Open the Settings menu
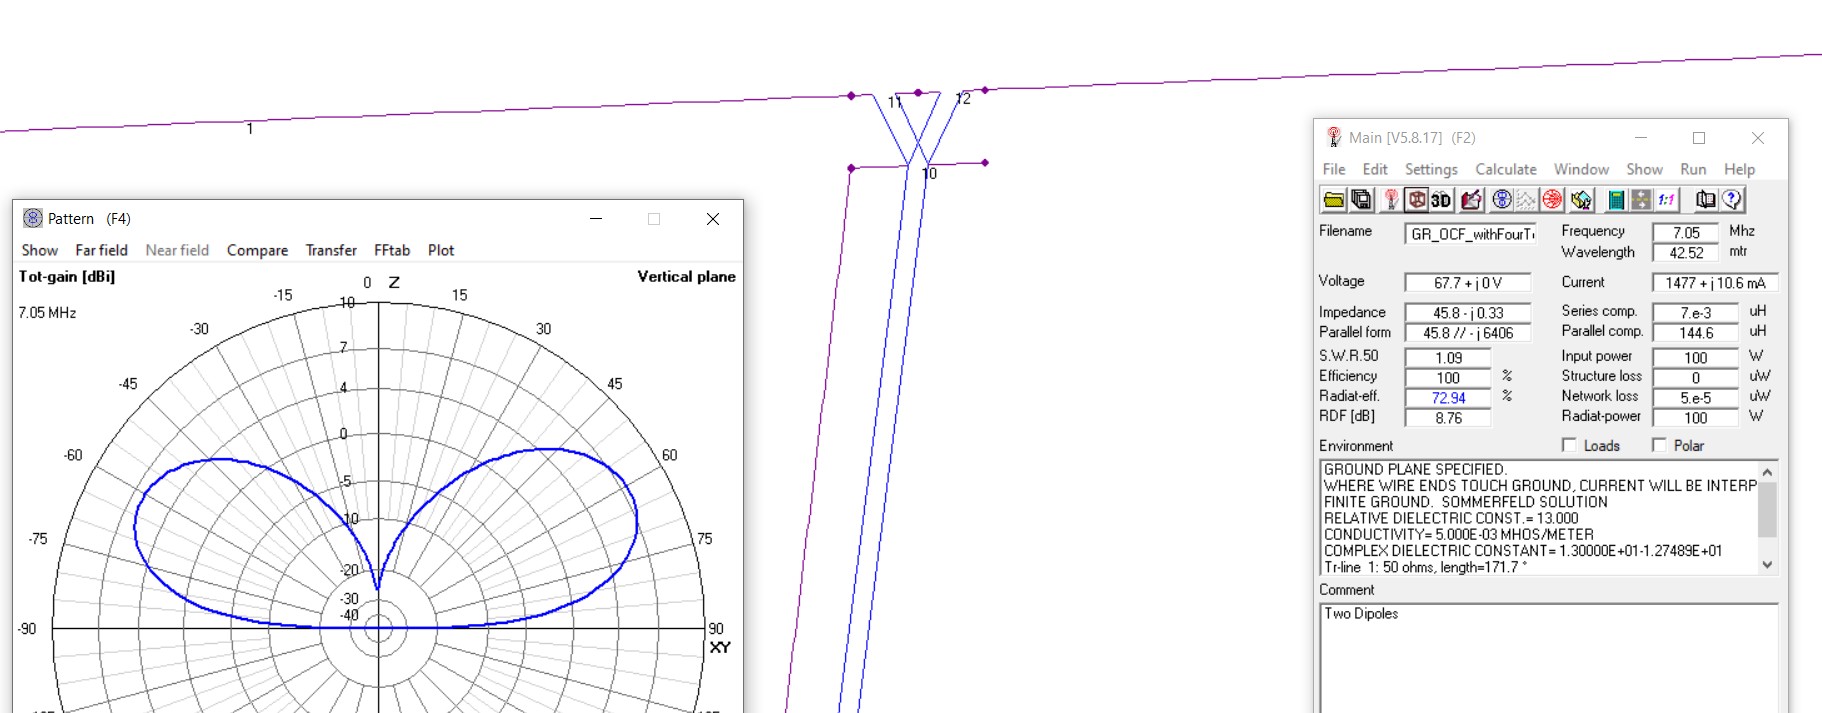 tap(1430, 170)
